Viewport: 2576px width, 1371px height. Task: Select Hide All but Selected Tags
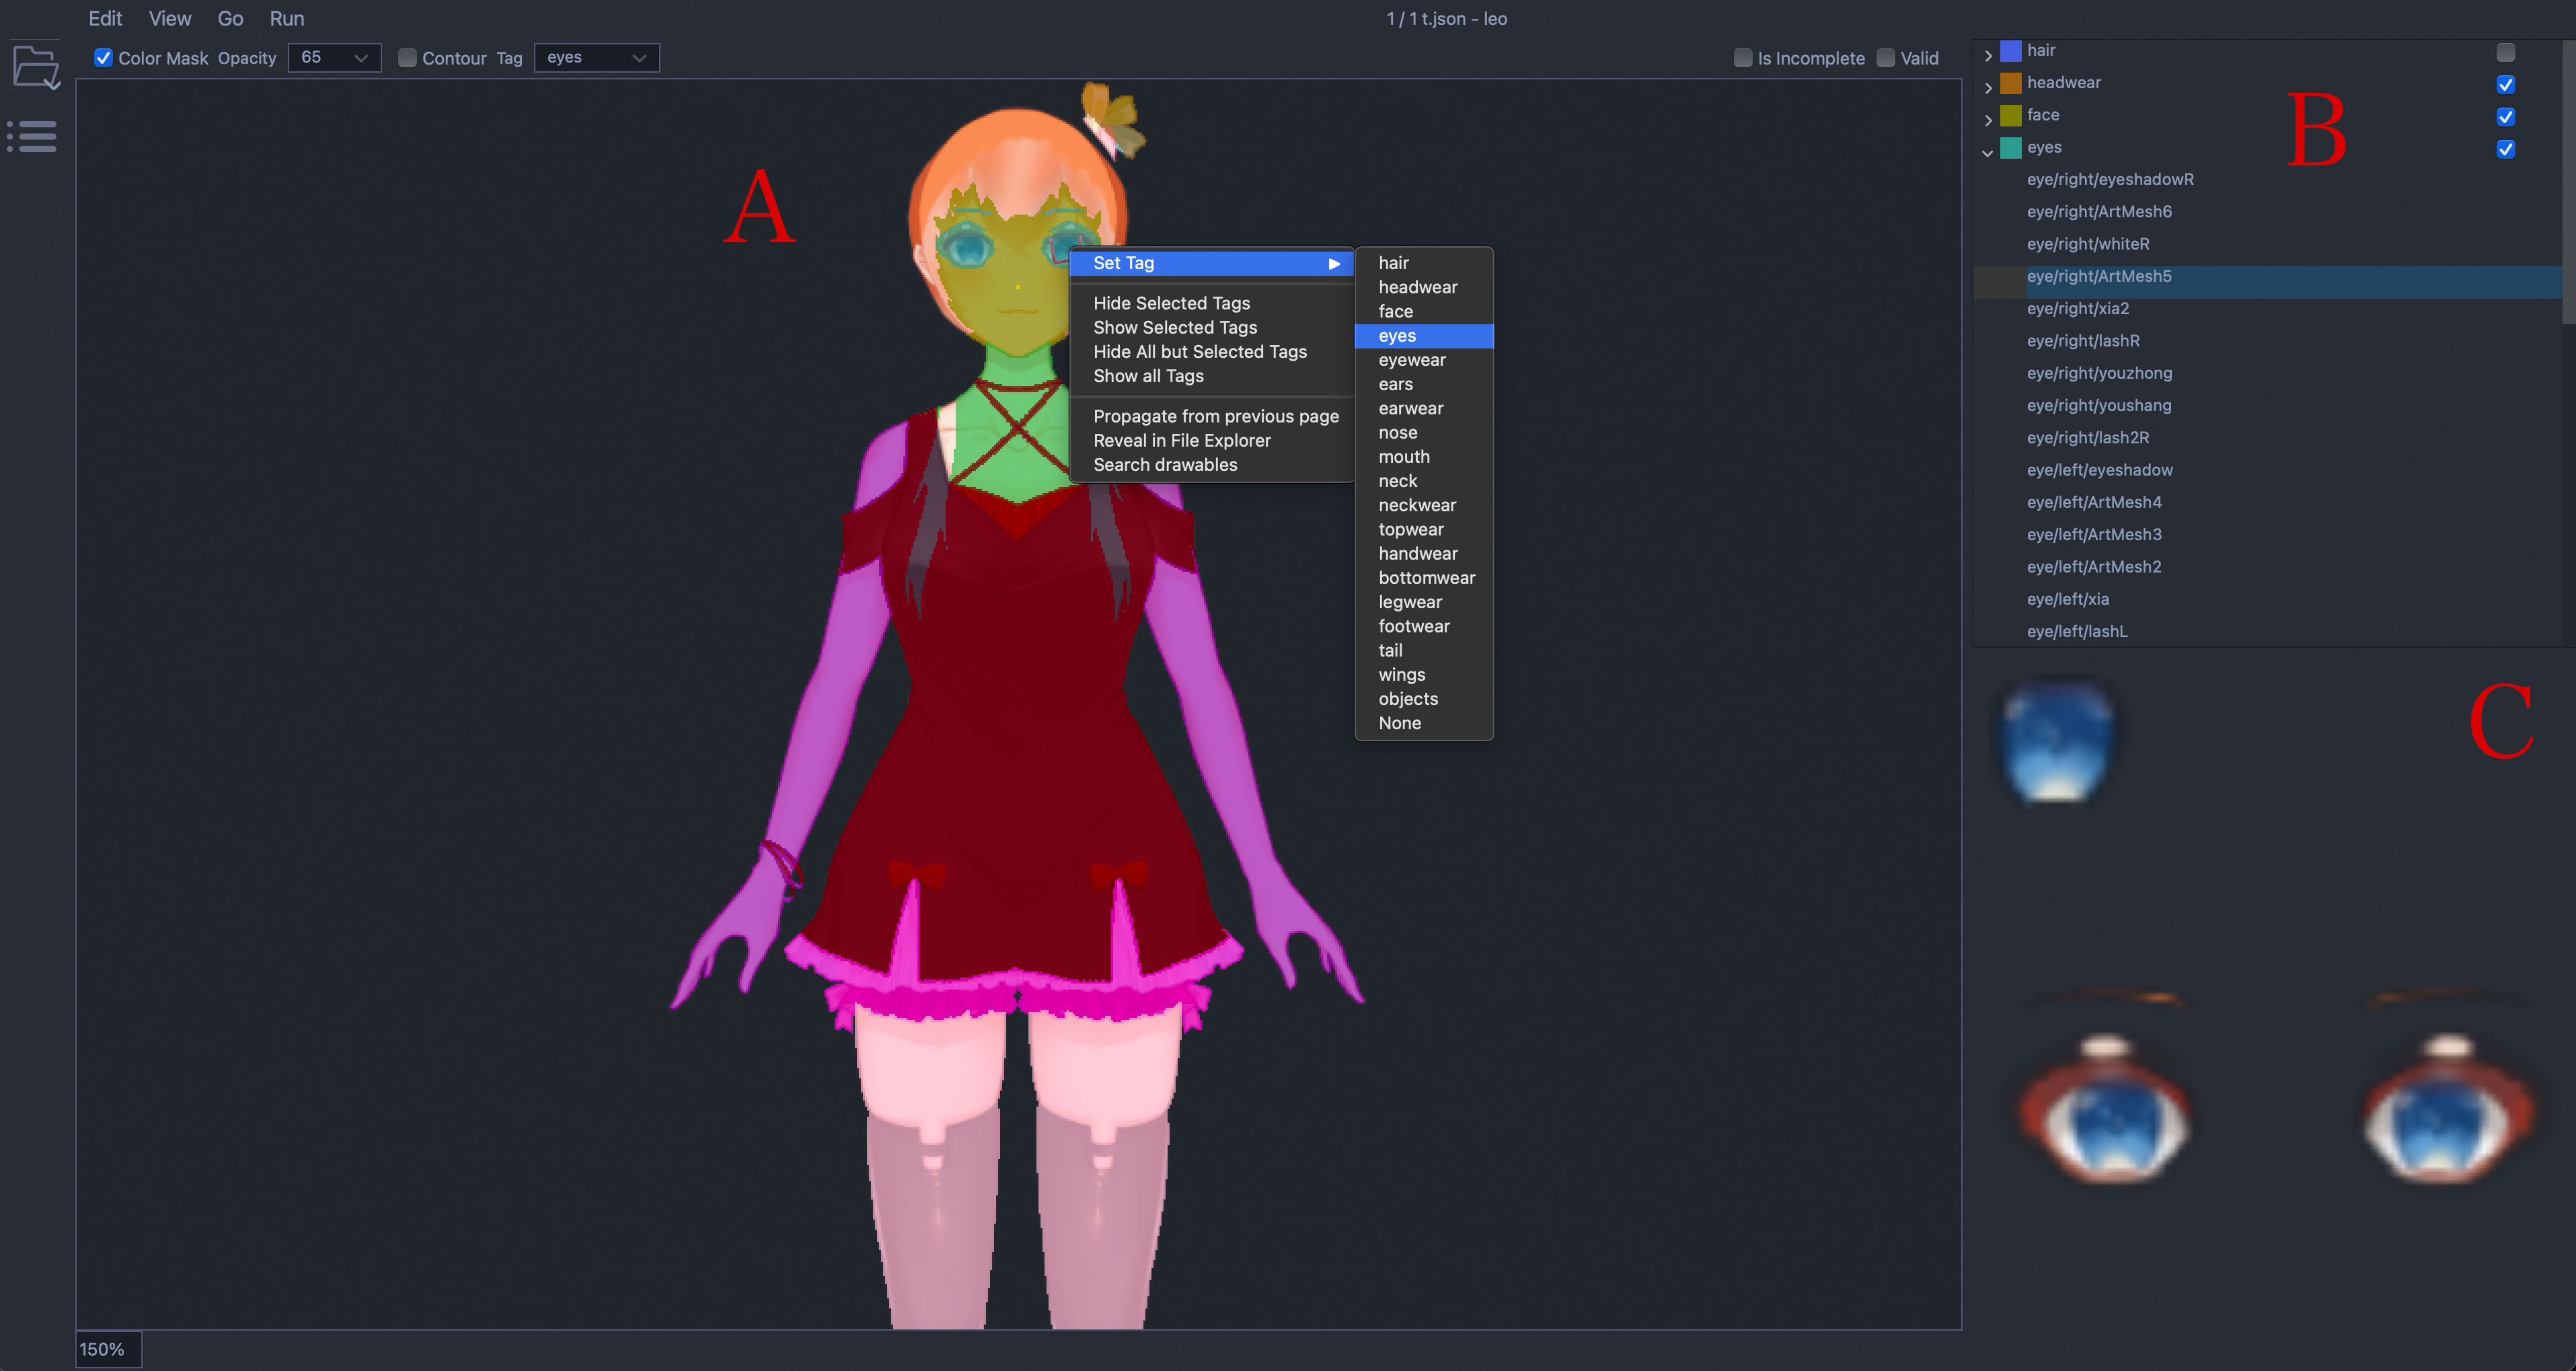pyautogui.click(x=1199, y=352)
